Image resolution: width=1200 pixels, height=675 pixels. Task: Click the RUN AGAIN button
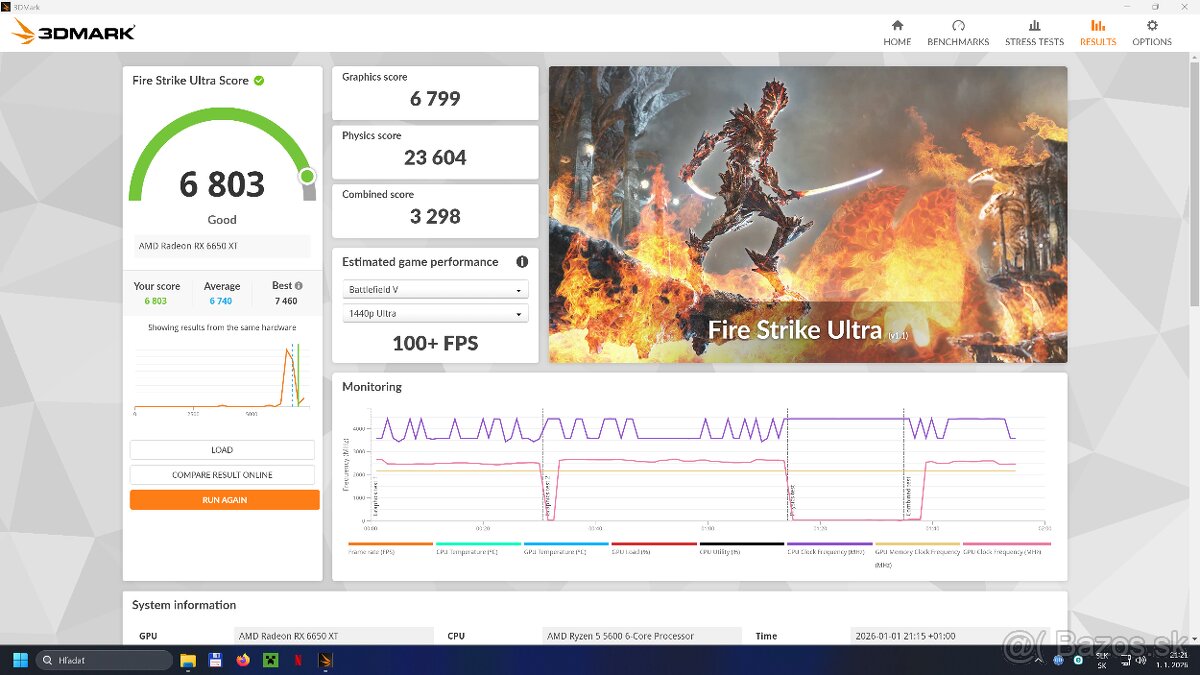222,499
